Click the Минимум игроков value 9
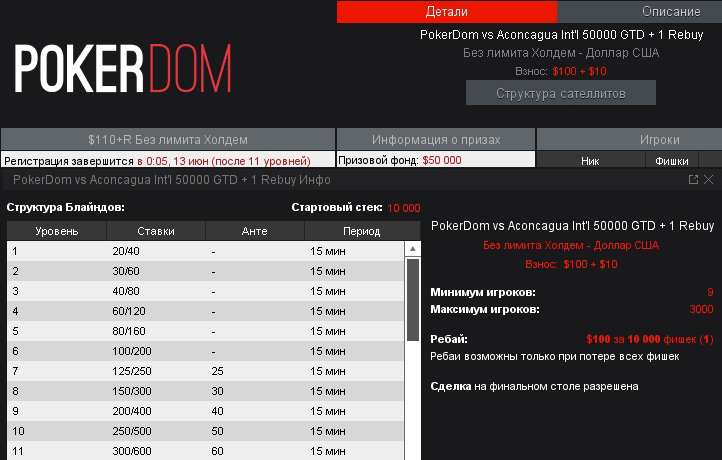Viewport: 722px width, 460px height. coord(710,292)
